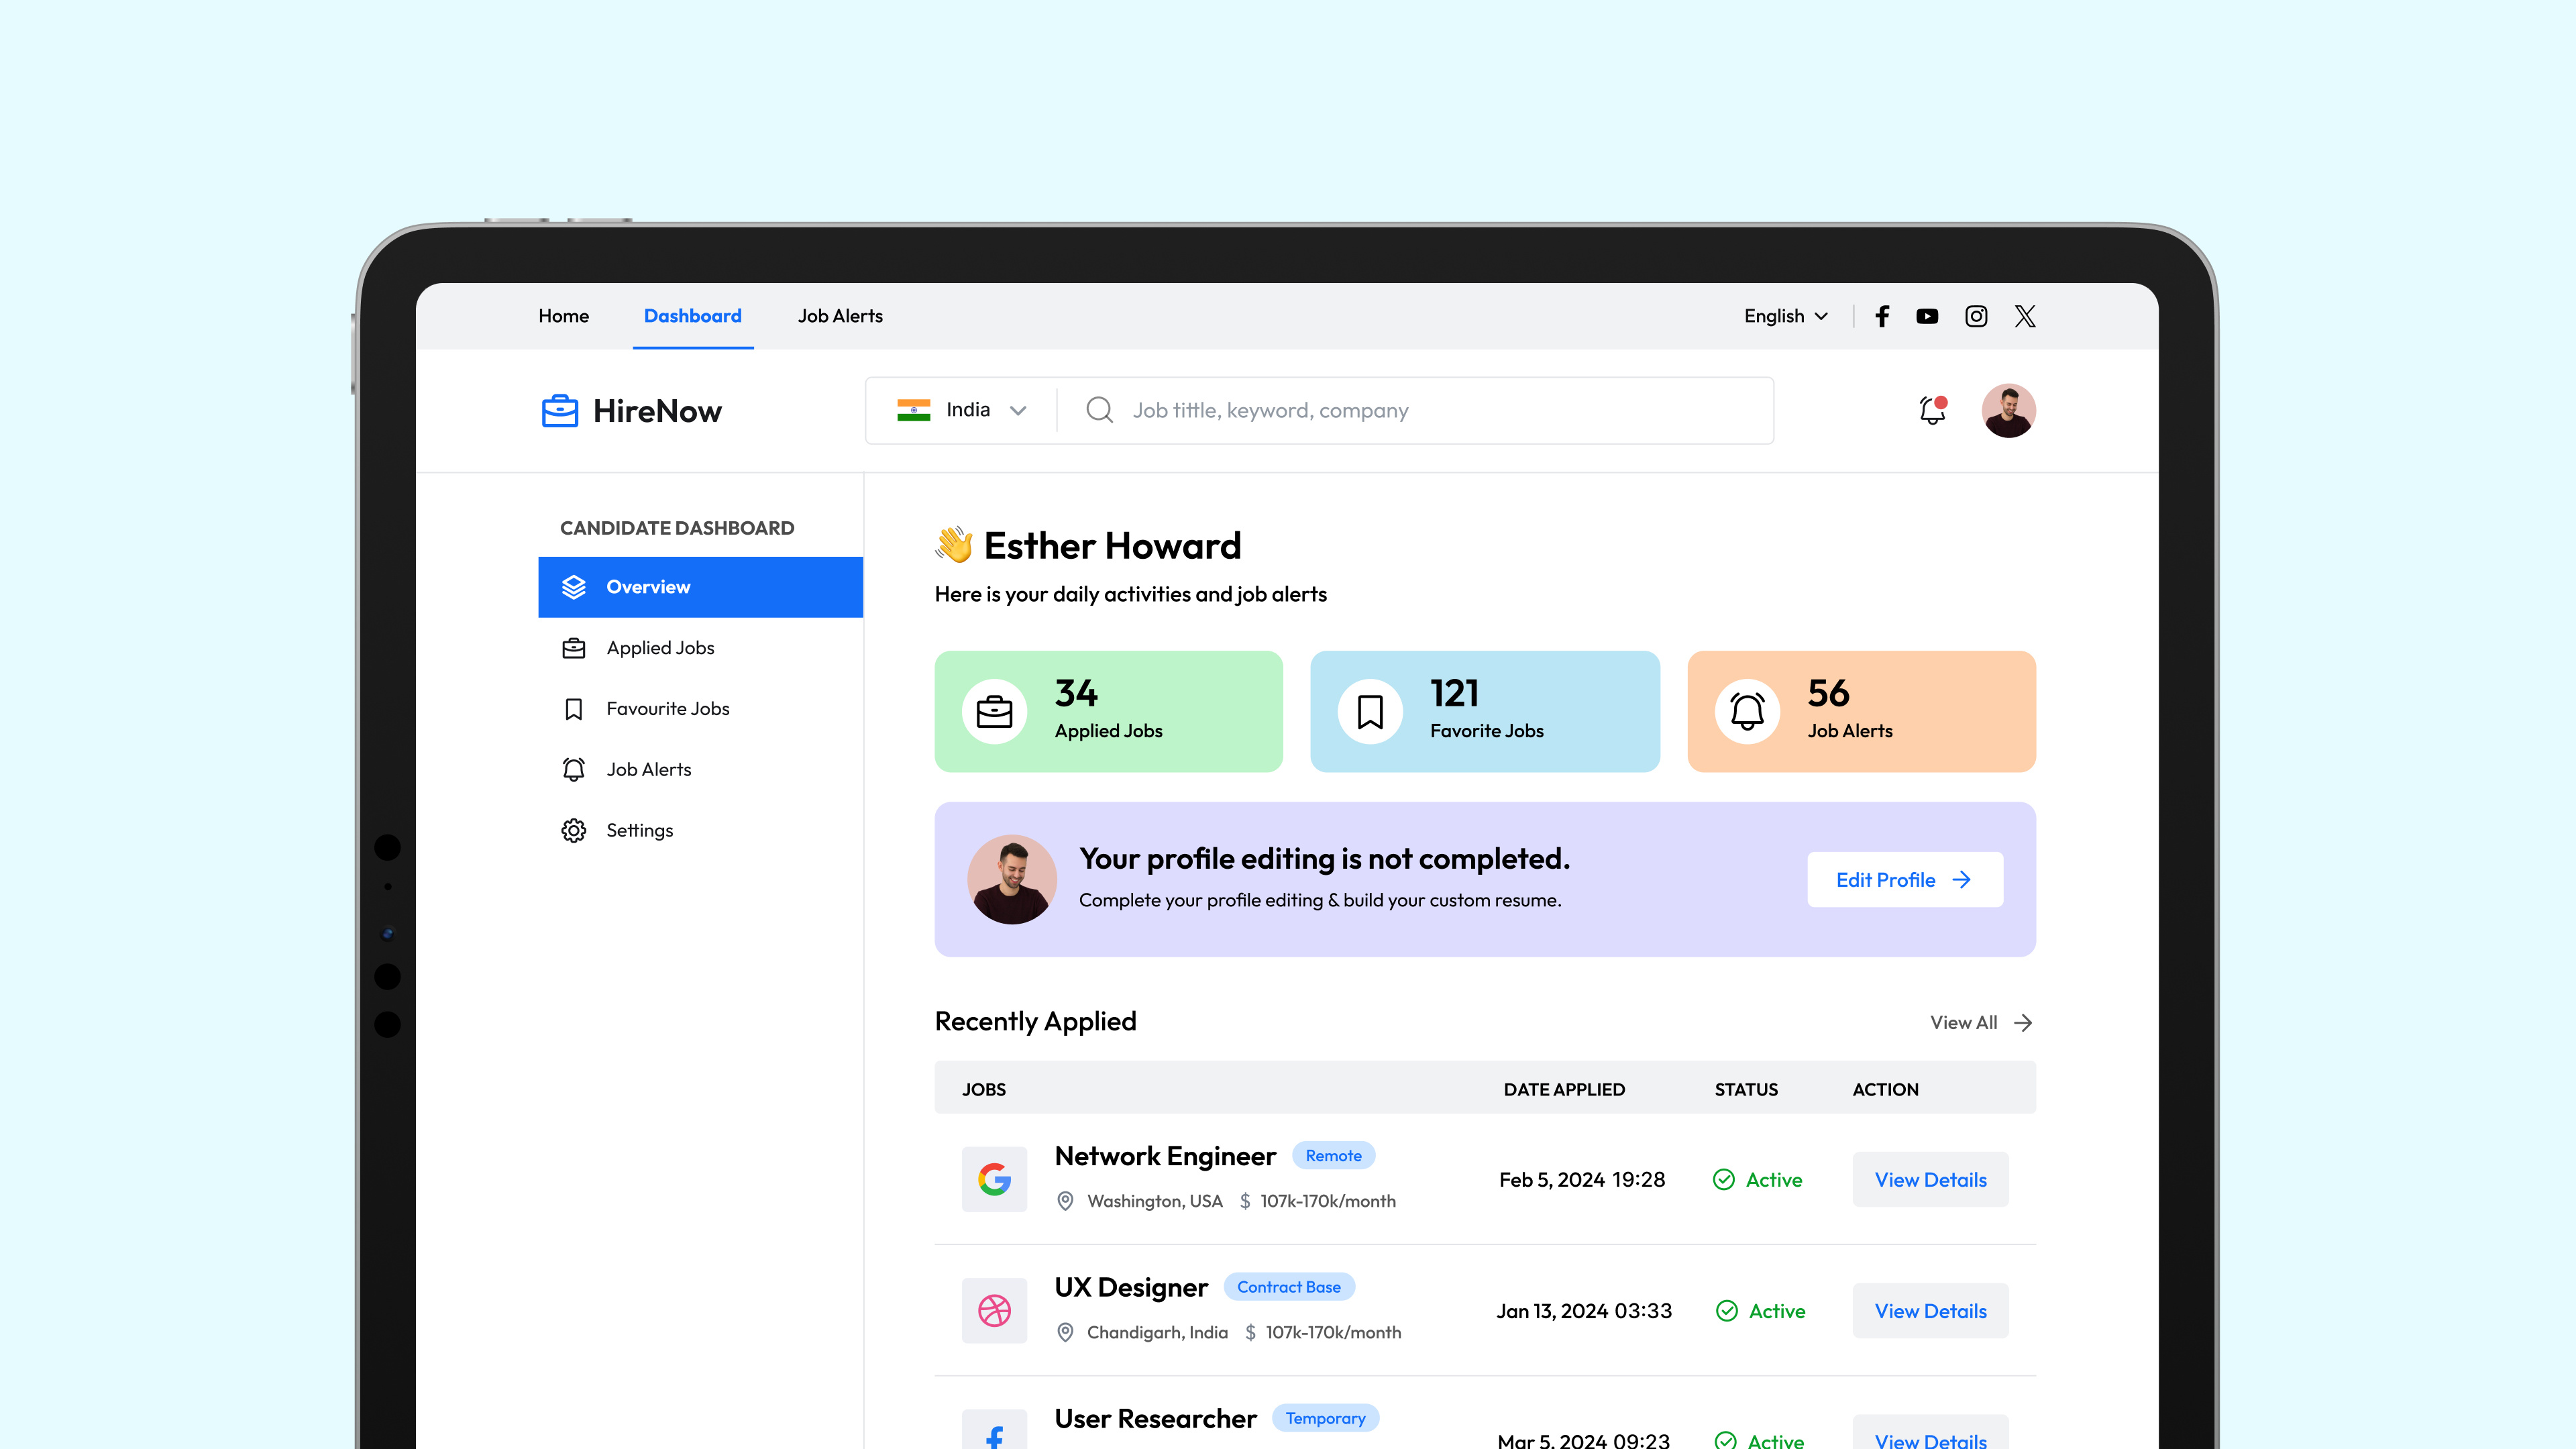The width and height of the screenshot is (2576, 1449).
Task: Click the HireNow briefcase logo icon
Action: click(559, 410)
